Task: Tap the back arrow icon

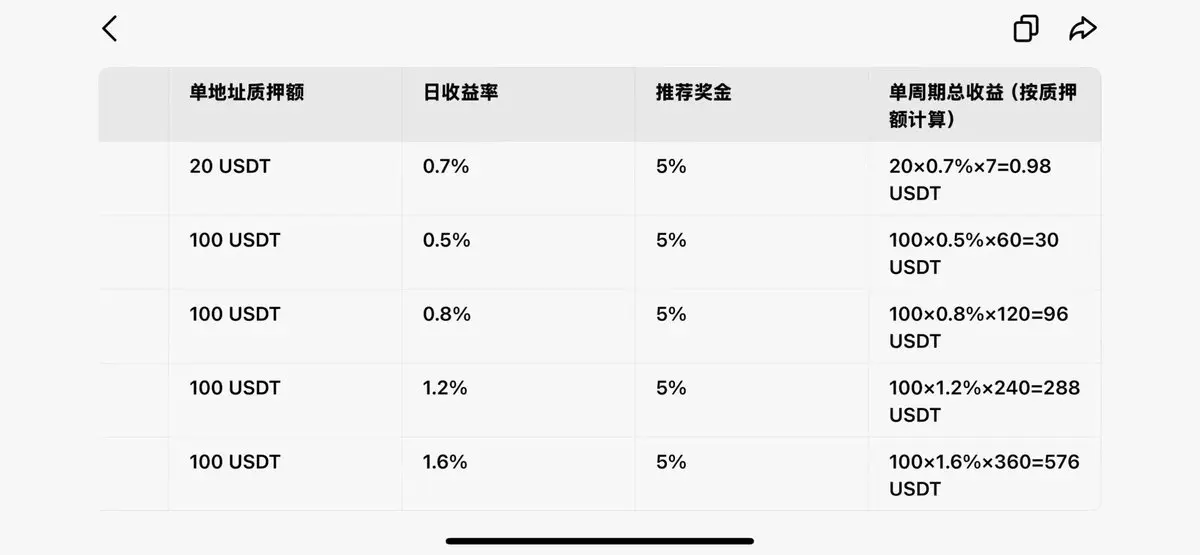Action: pyautogui.click(x=110, y=29)
